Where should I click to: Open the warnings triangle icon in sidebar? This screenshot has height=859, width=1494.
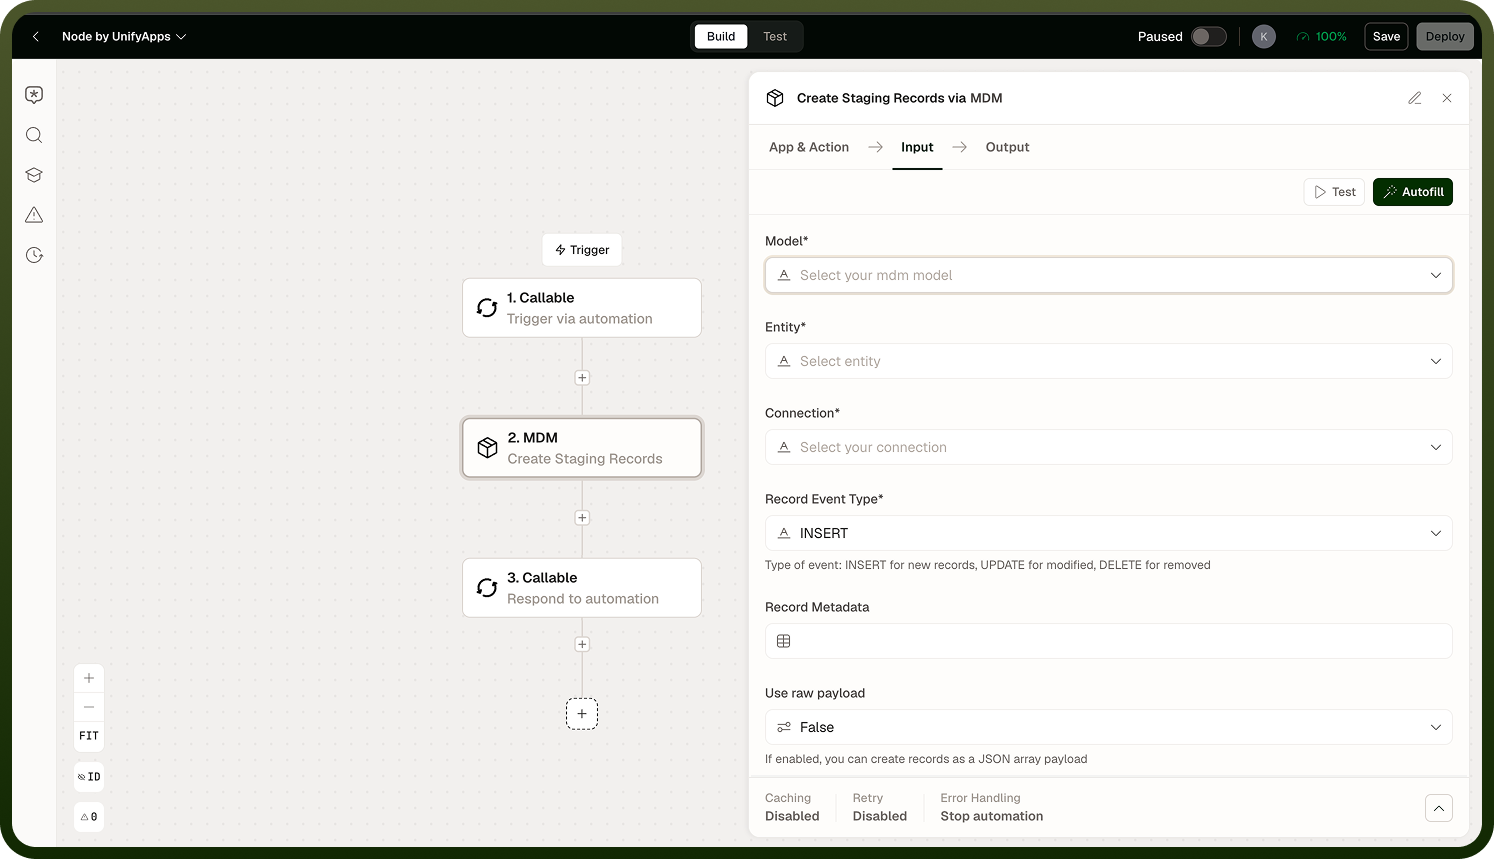34,215
